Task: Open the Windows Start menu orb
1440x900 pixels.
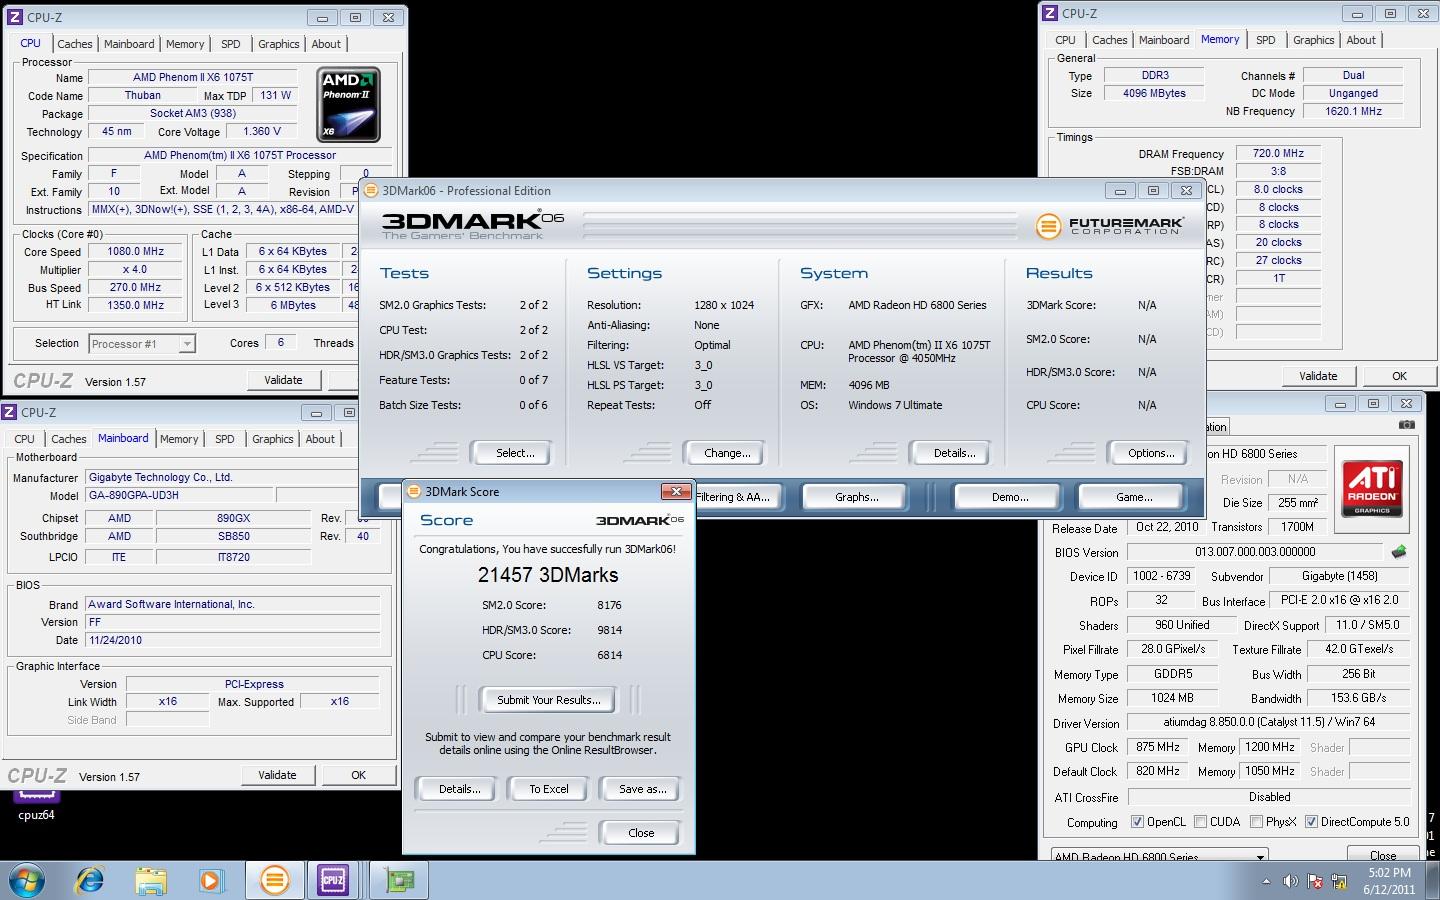Action: [x=26, y=880]
